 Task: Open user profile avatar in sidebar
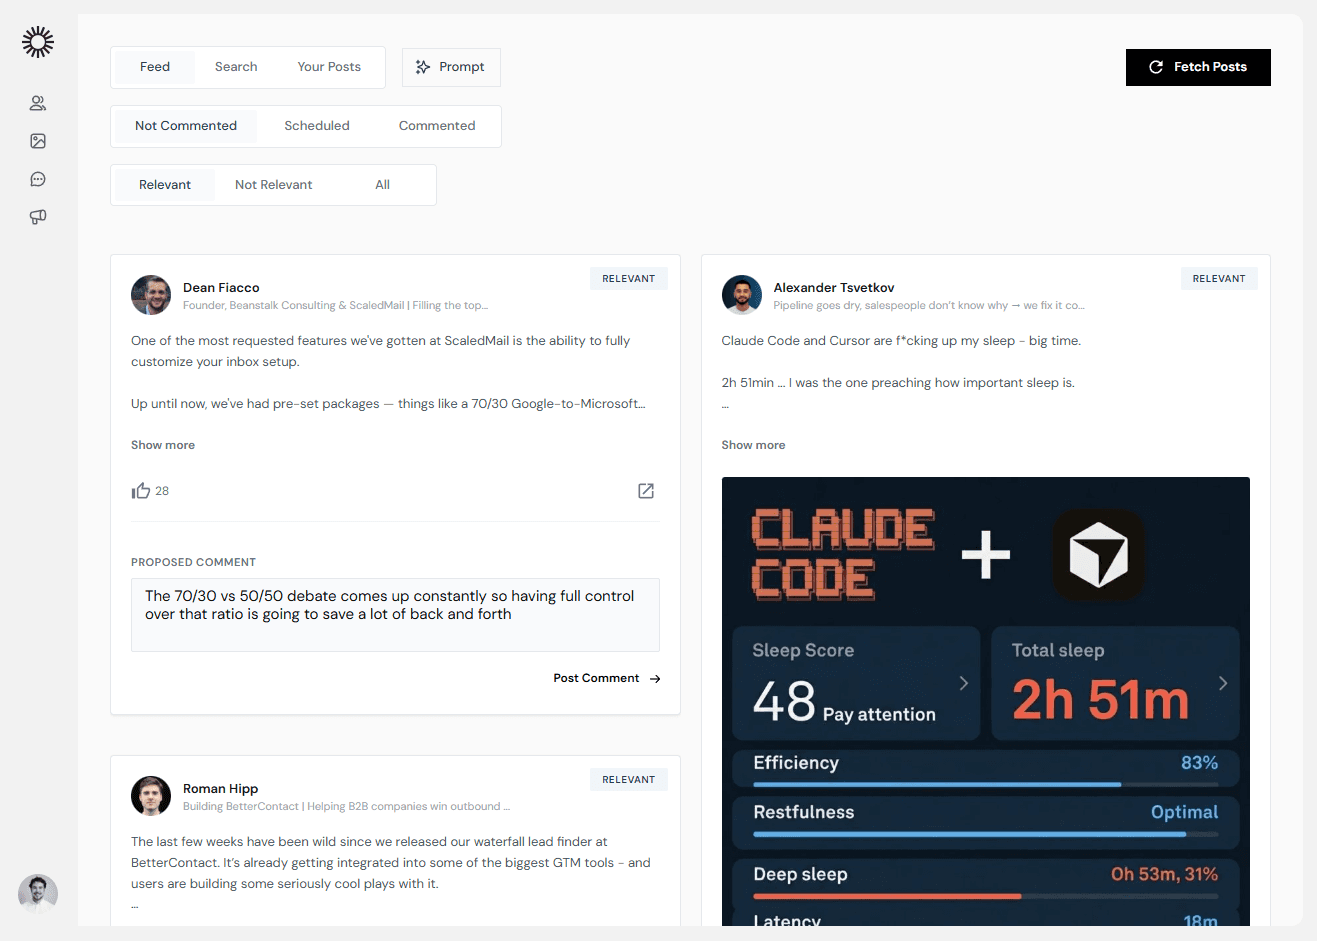pos(38,894)
